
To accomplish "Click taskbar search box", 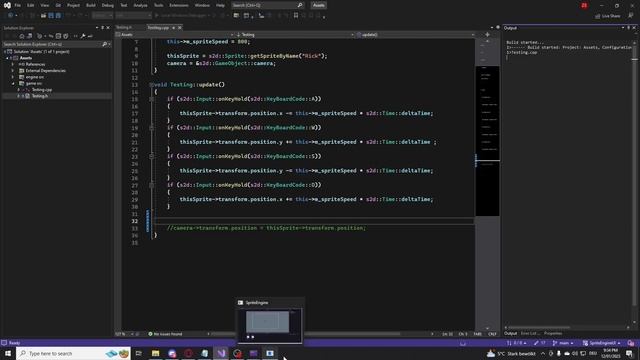I will (x=73, y=353).
